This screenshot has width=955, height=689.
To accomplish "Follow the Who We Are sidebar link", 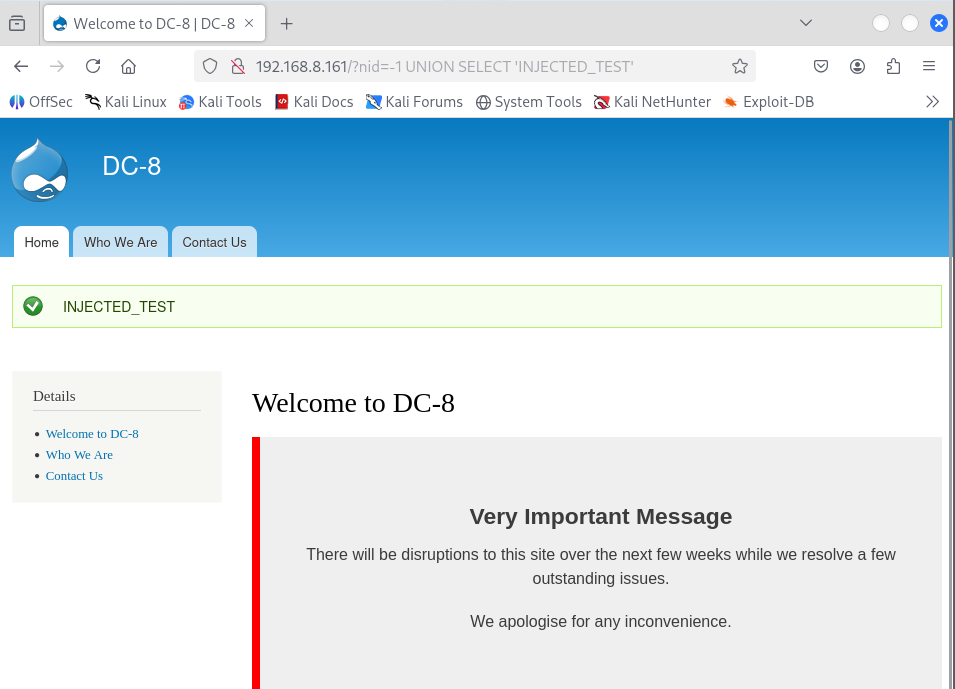I will (79, 455).
